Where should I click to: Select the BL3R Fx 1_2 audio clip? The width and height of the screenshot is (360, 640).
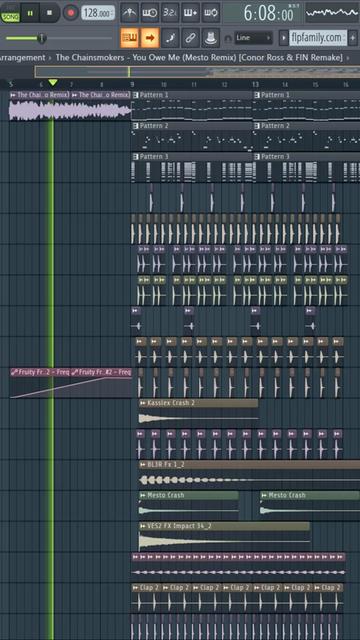coord(249,475)
